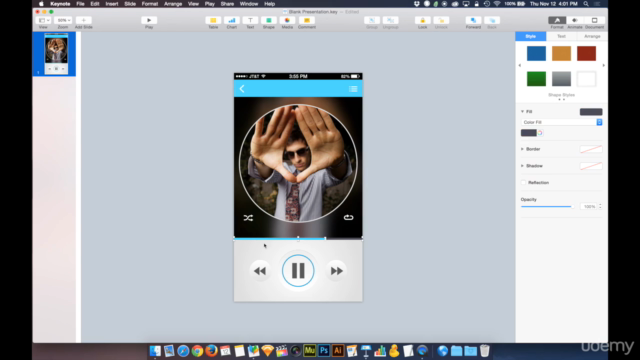
Task: Open Photoshop from the Dock
Action: 324,351
